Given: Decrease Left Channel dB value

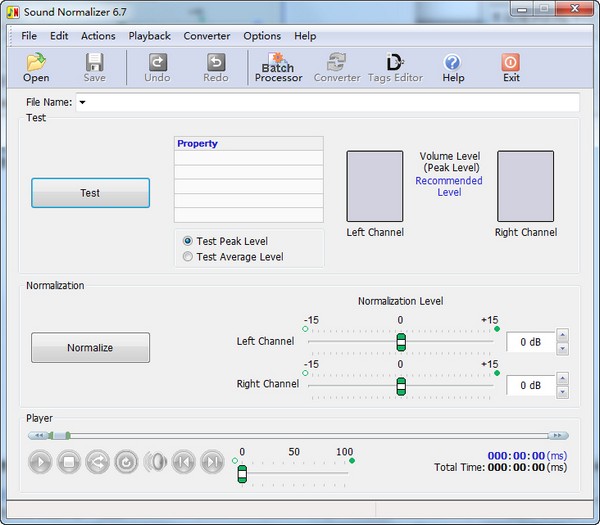Looking at the screenshot, I should tap(562, 349).
